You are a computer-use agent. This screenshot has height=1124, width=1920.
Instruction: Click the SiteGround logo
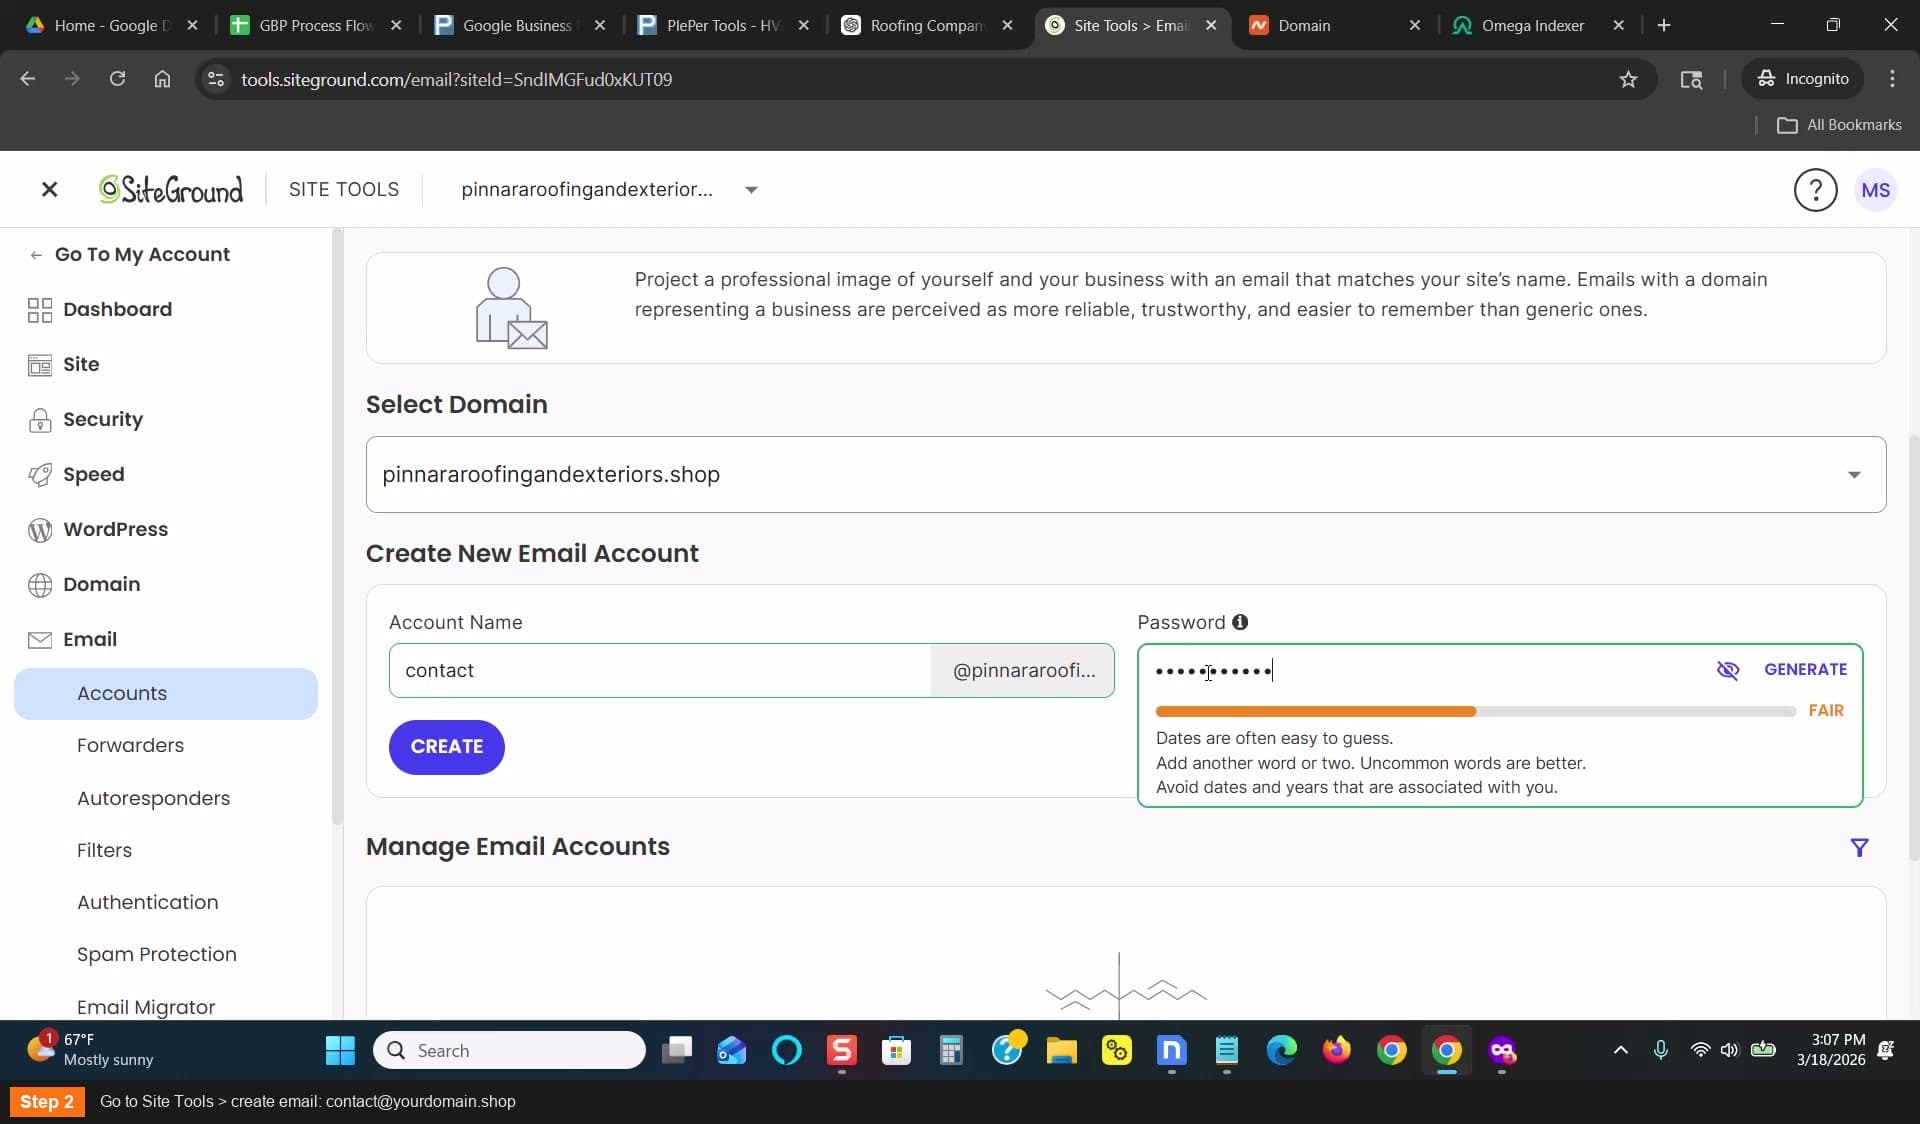tap(171, 189)
